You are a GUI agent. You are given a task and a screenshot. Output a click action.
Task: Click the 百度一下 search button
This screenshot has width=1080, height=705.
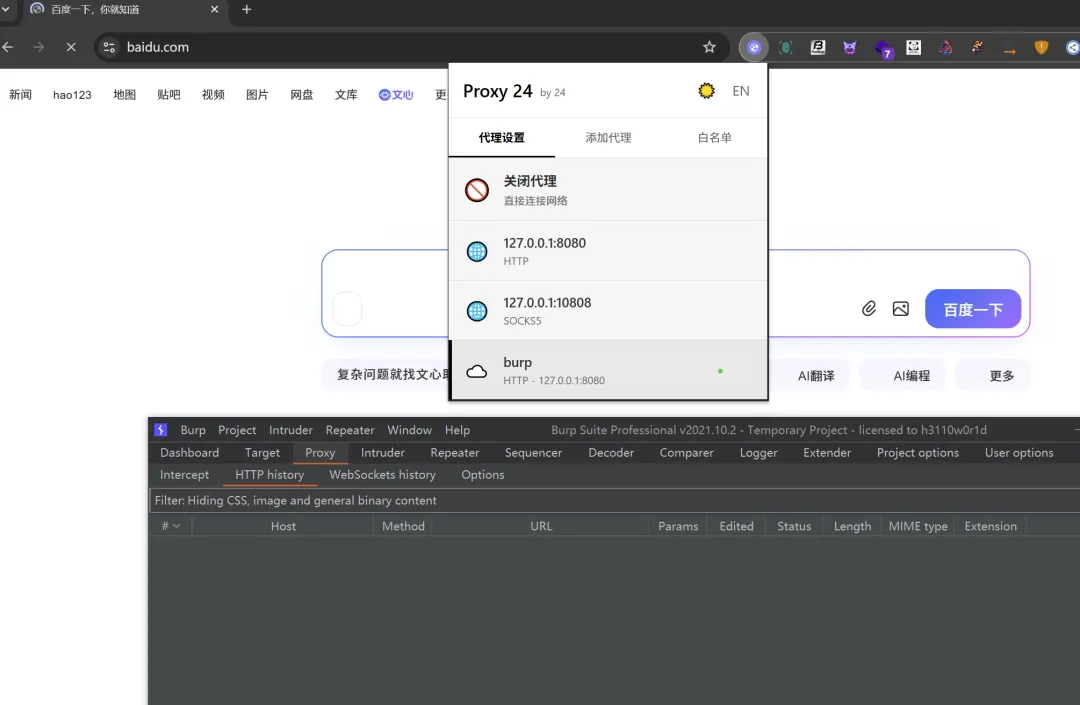pos(973,309)
